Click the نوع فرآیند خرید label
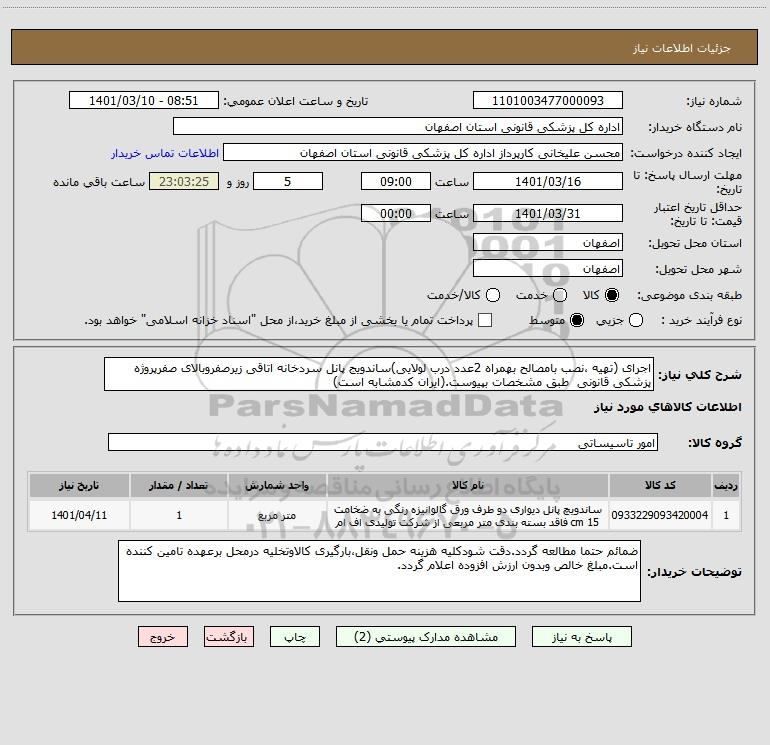This screenshot has height=745, width=770. point(701,320)
